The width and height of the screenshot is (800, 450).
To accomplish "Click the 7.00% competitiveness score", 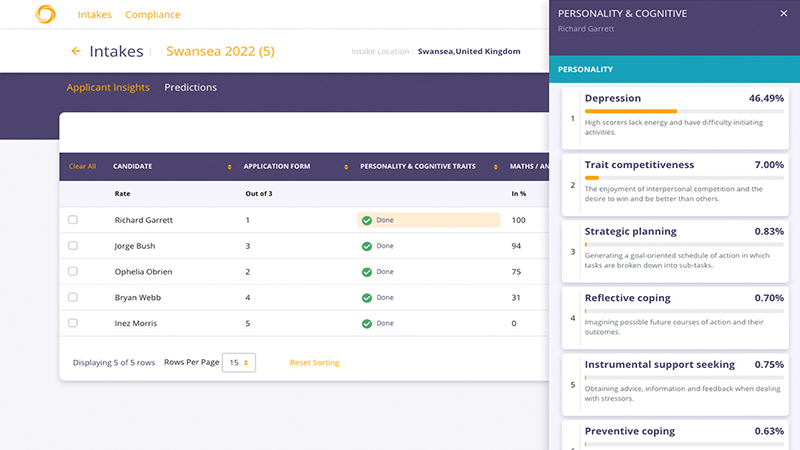I will pyautogui.click(x=769, y=165).
